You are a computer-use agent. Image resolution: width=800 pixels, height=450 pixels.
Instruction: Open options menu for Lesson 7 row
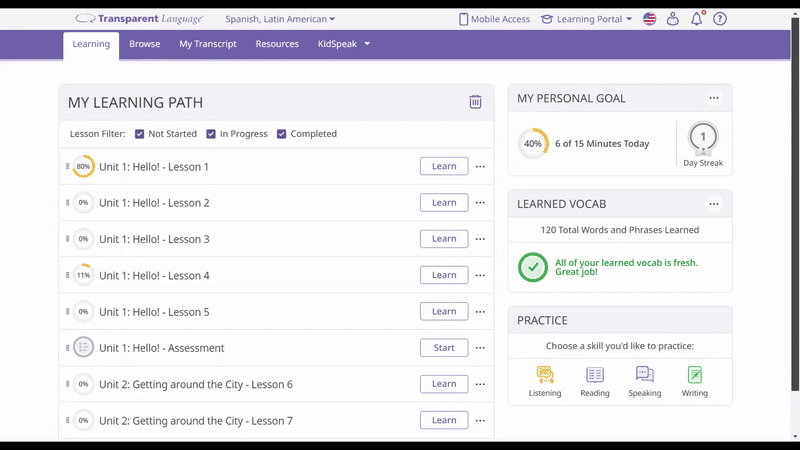(x=480, y=420)
